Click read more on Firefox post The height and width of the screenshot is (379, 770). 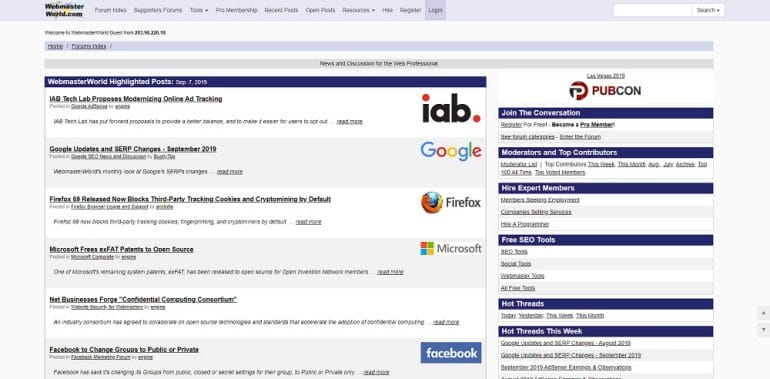(x=308, y=222)
